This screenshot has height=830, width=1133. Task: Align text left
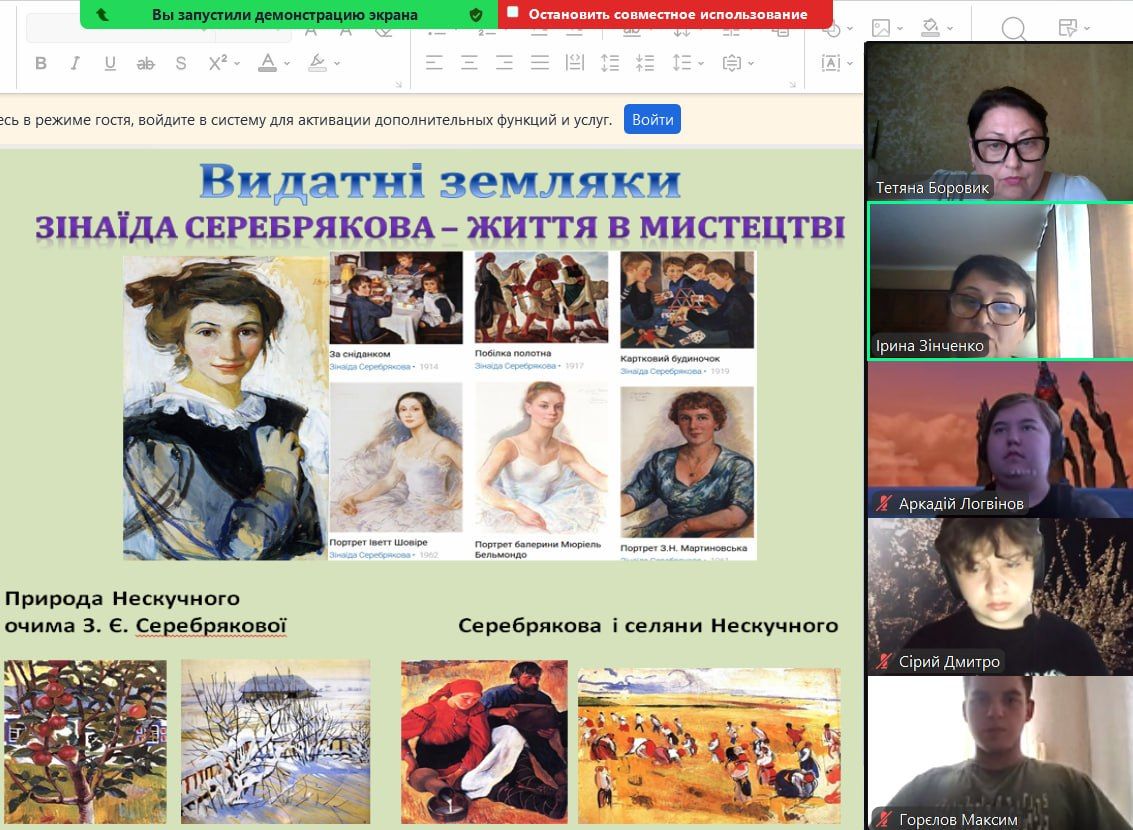point(434,63)
